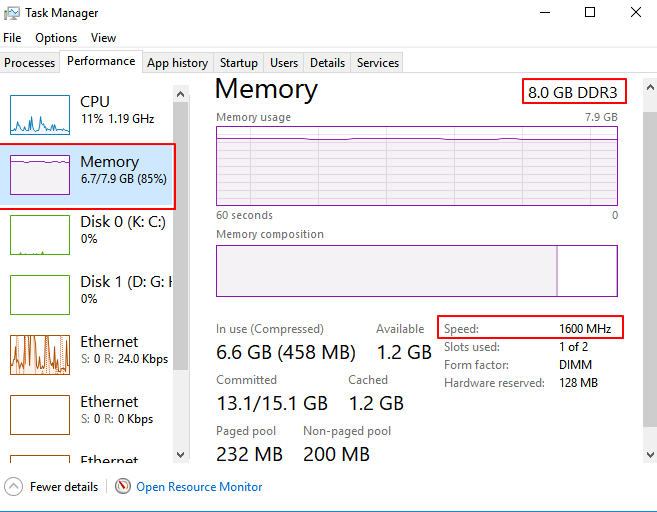Open the Disk 0 performance thumbnail
This screenshot has height=512, width=657.
(40, 234)
